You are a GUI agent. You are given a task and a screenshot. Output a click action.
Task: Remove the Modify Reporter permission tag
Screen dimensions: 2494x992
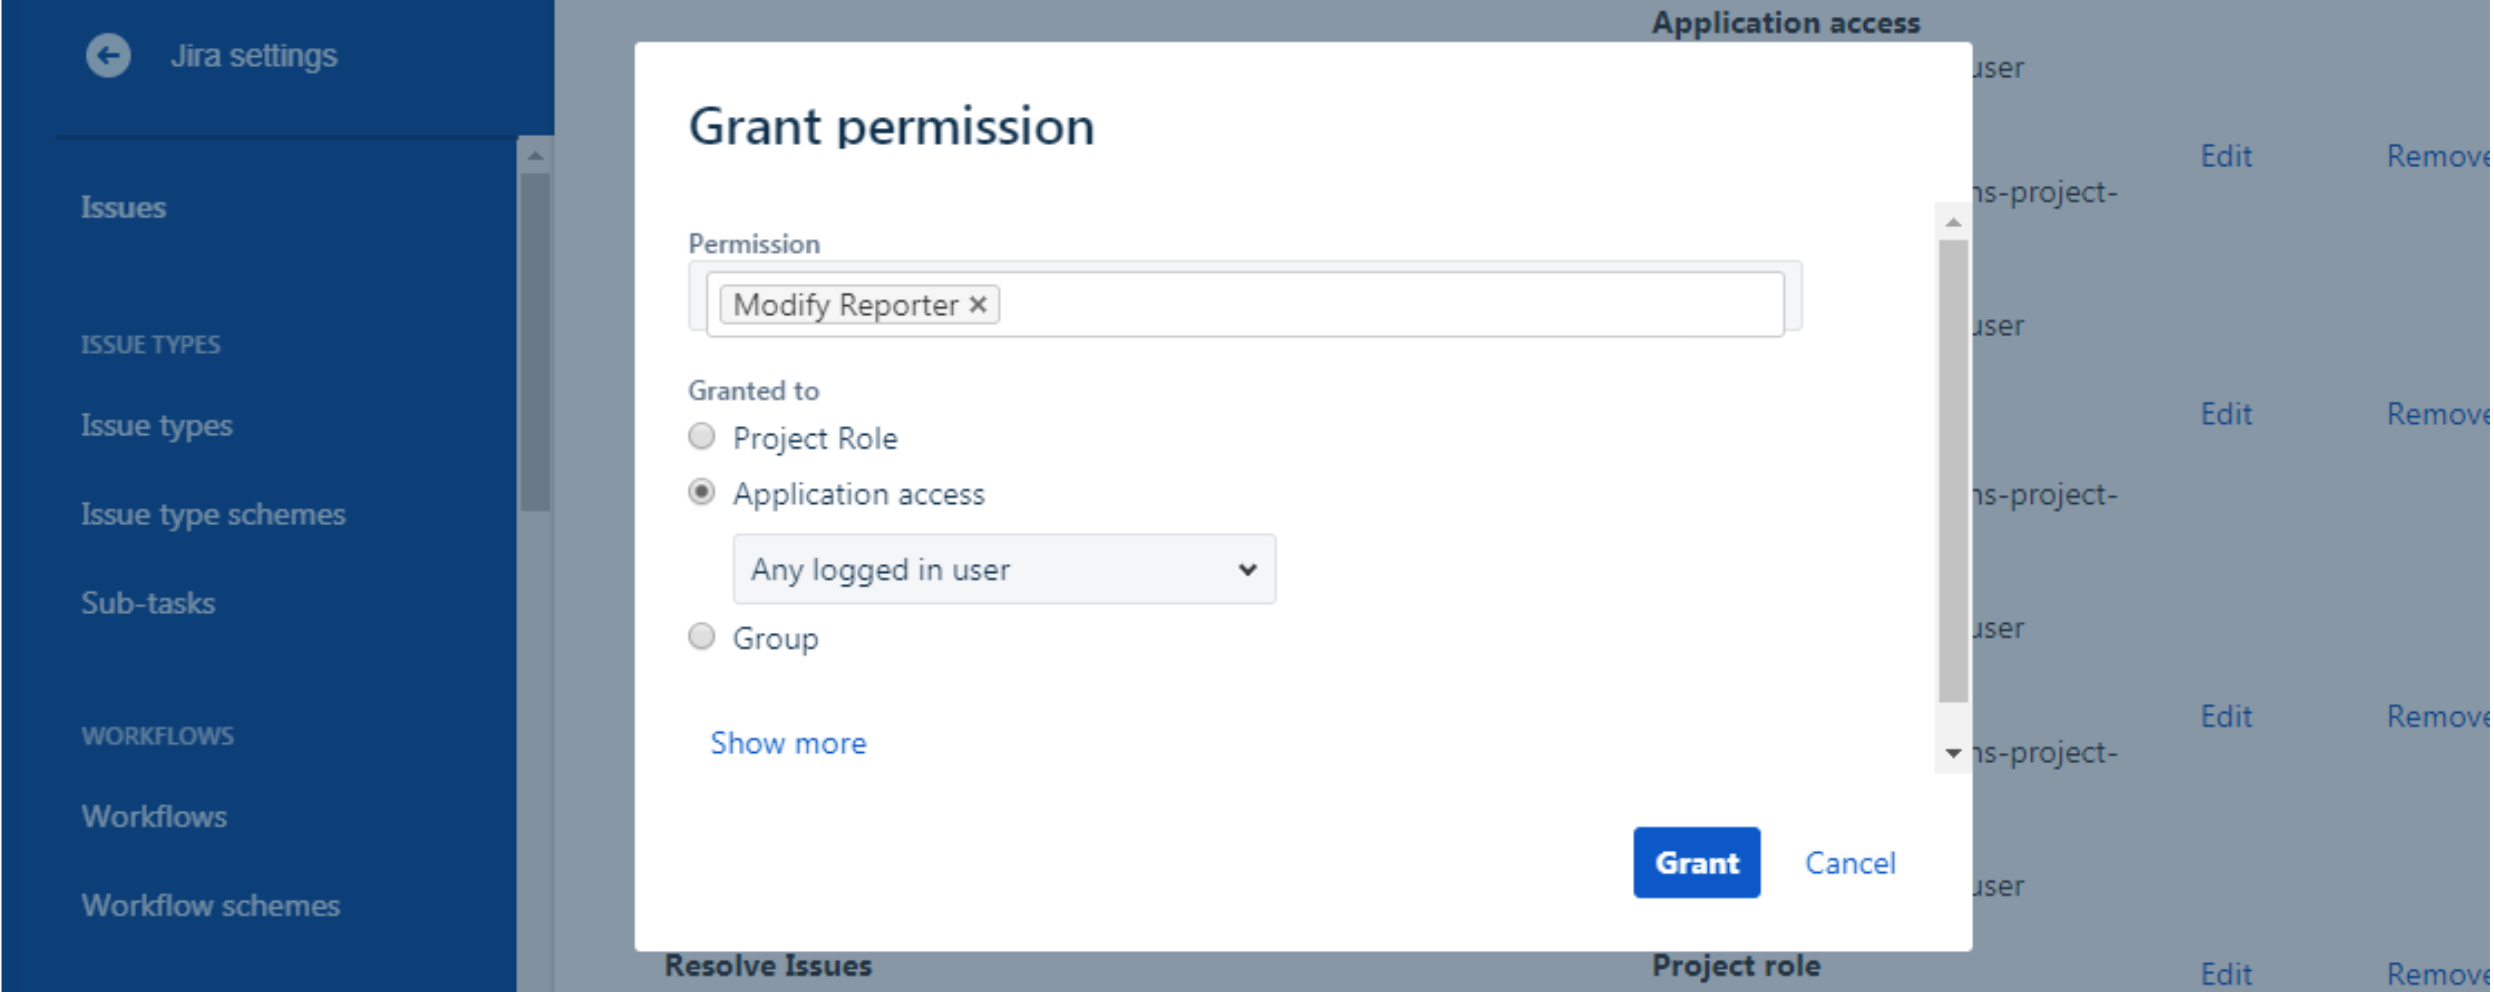(978, 304)
